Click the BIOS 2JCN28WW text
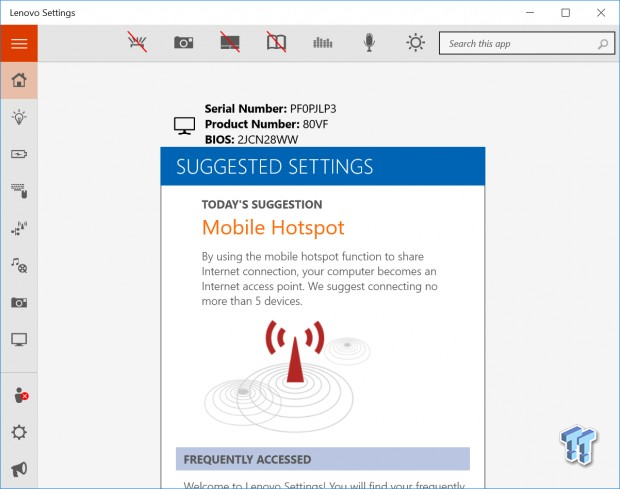Screen dimensions: 620x489 (x=251, y=140)
